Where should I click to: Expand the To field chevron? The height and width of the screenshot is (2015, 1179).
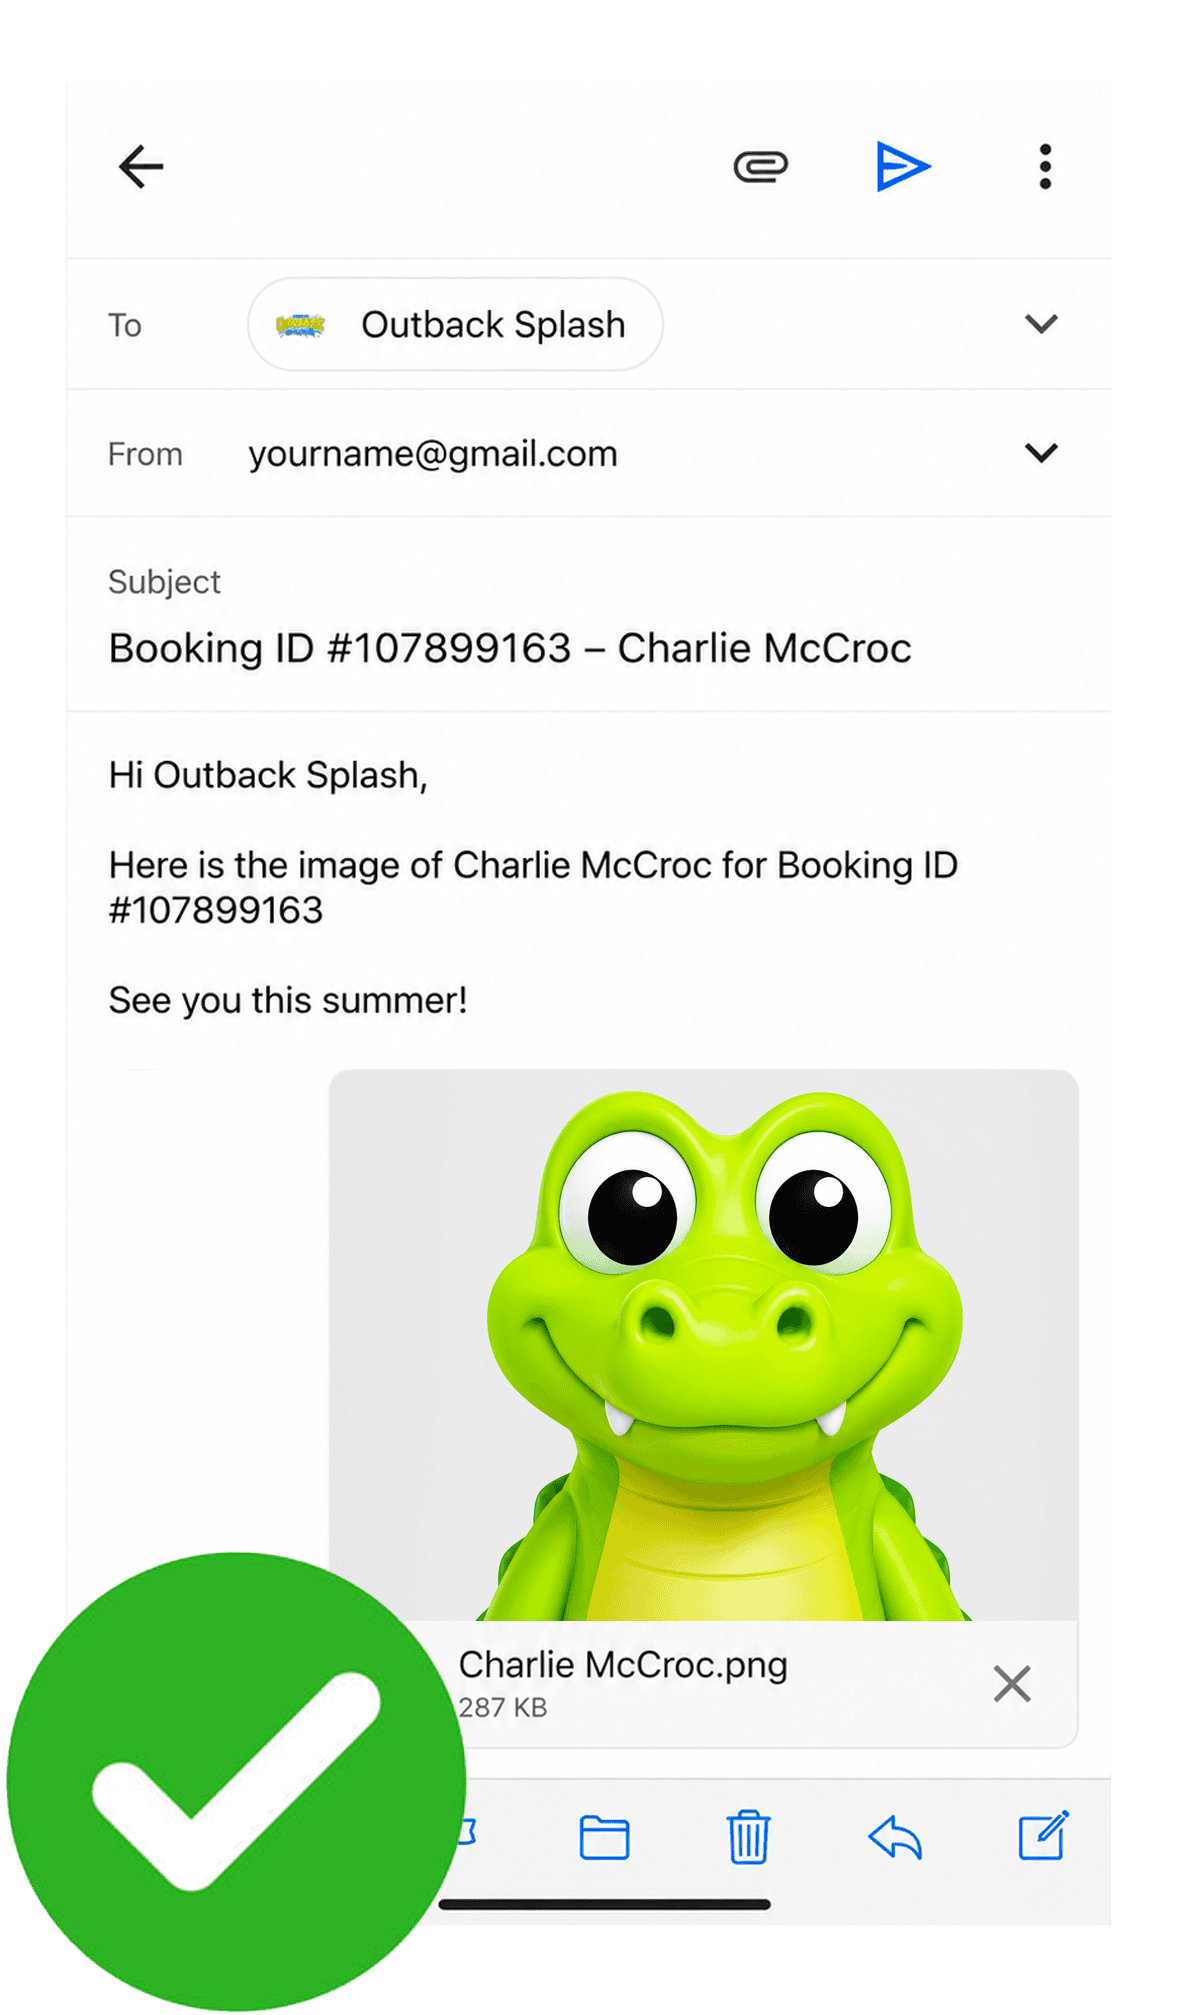pos(1041,324)
